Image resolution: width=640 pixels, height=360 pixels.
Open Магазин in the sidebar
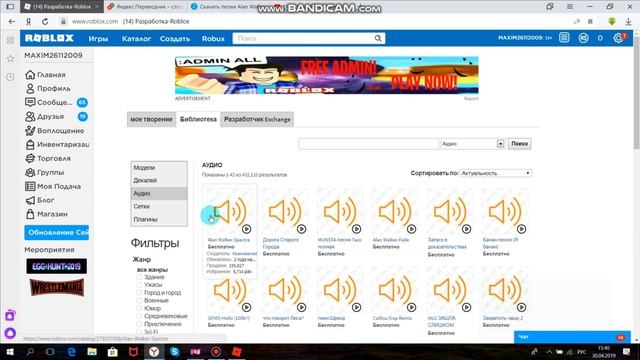pos(46,214)
